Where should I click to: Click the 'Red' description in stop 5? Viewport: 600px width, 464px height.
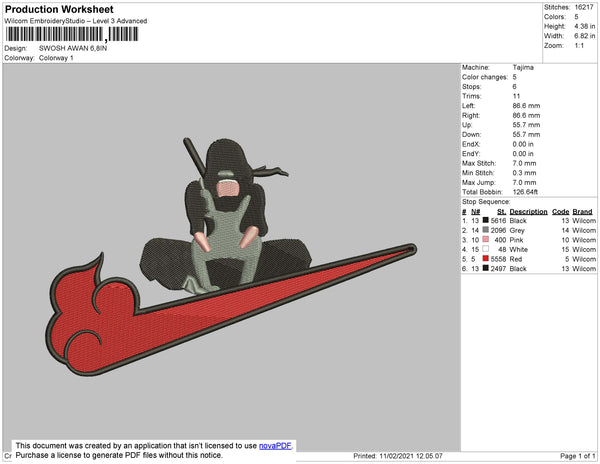point(516,259)
